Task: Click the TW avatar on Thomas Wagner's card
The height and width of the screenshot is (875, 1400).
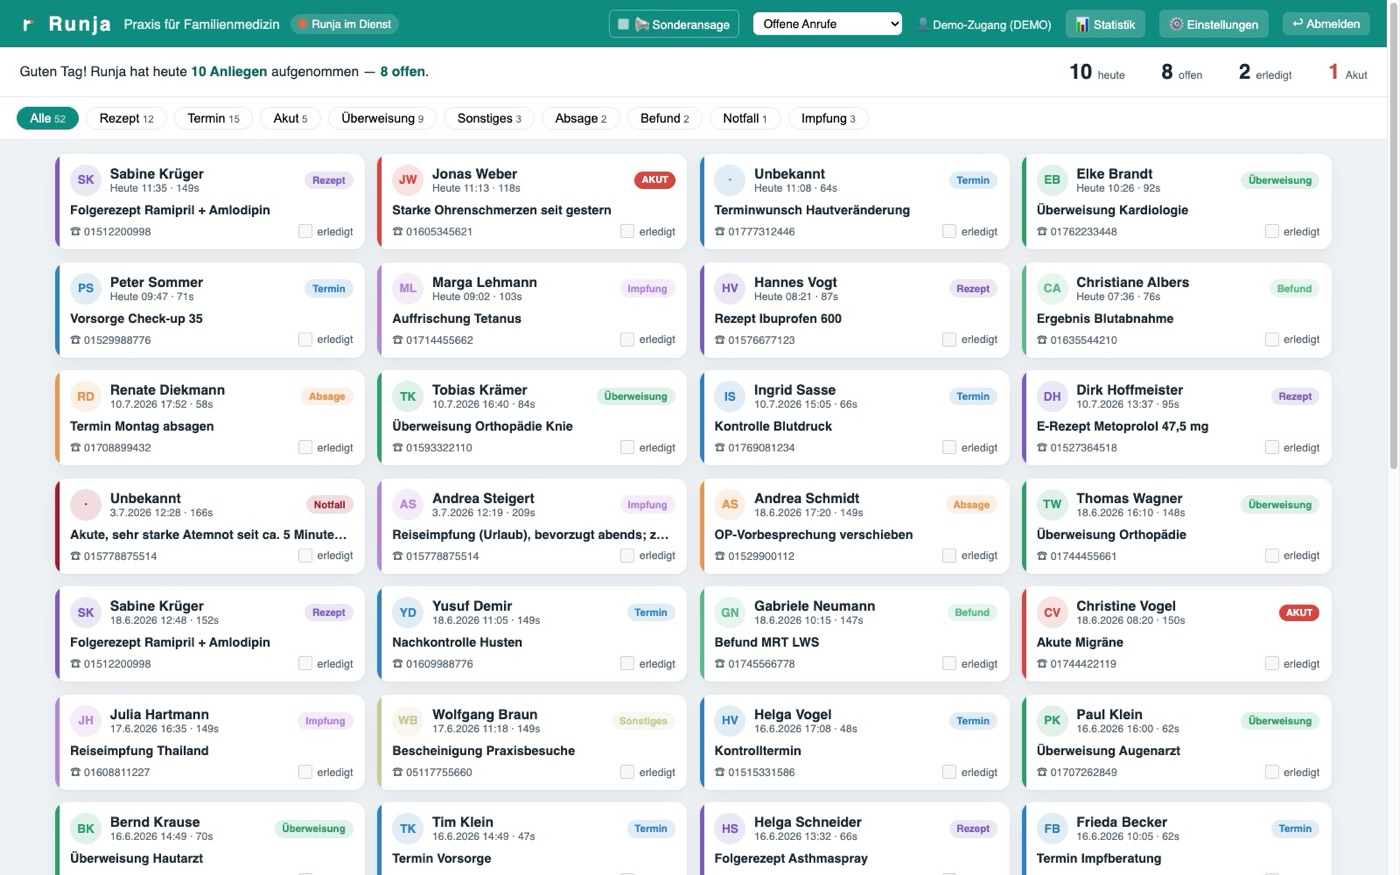Action: [1052, 504]
